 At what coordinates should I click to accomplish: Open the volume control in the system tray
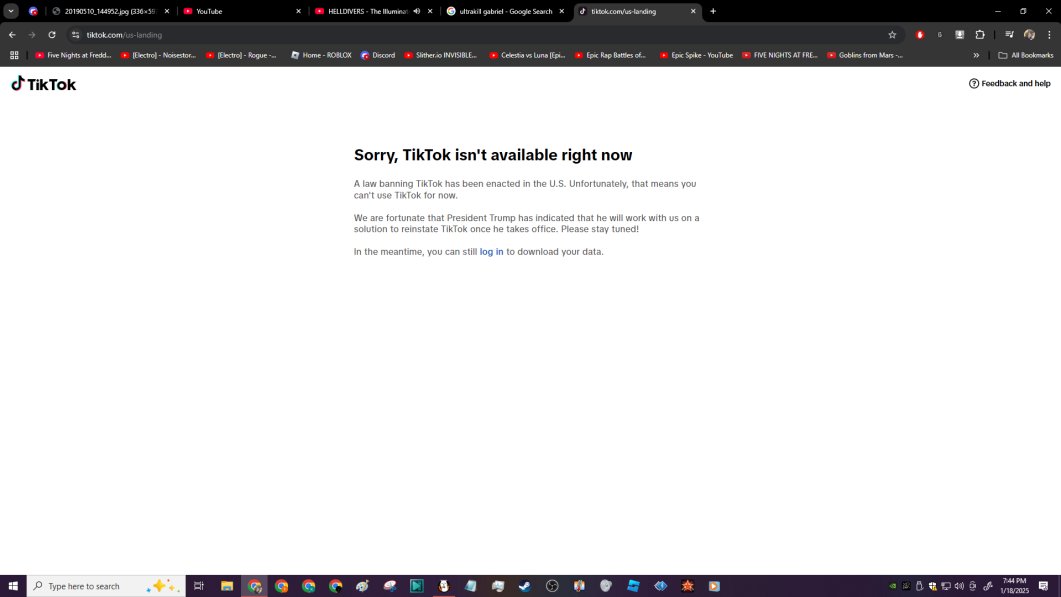coord(959,586)
